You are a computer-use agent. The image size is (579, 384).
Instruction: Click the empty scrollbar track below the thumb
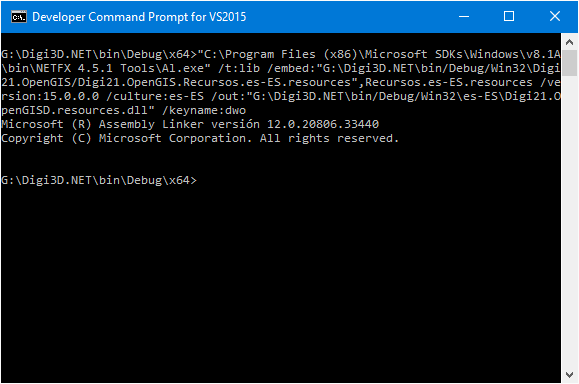click(x=569, y=222)
